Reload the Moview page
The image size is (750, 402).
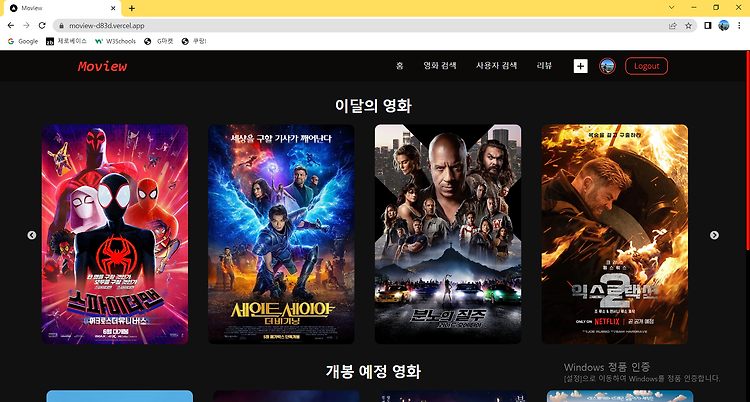(42, 25)
